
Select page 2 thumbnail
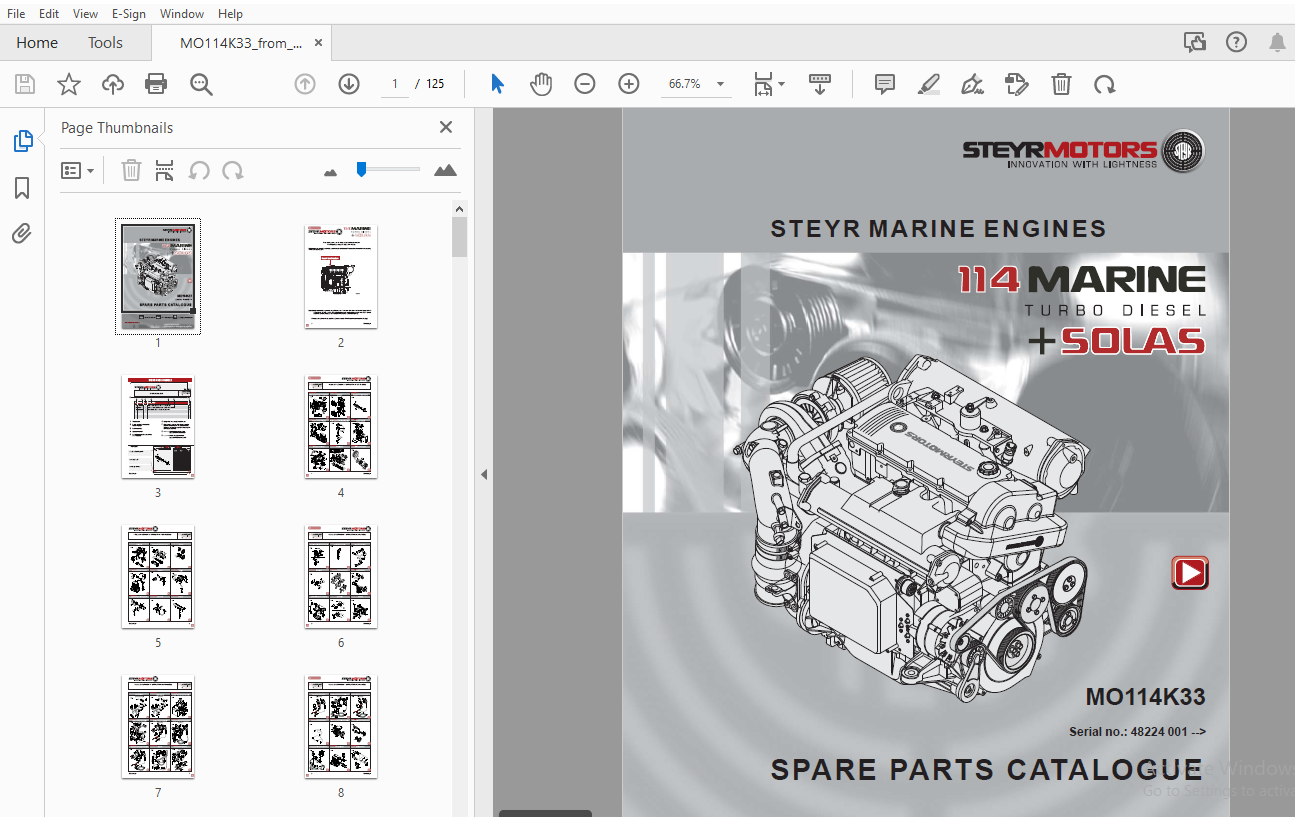coord(341,276)
